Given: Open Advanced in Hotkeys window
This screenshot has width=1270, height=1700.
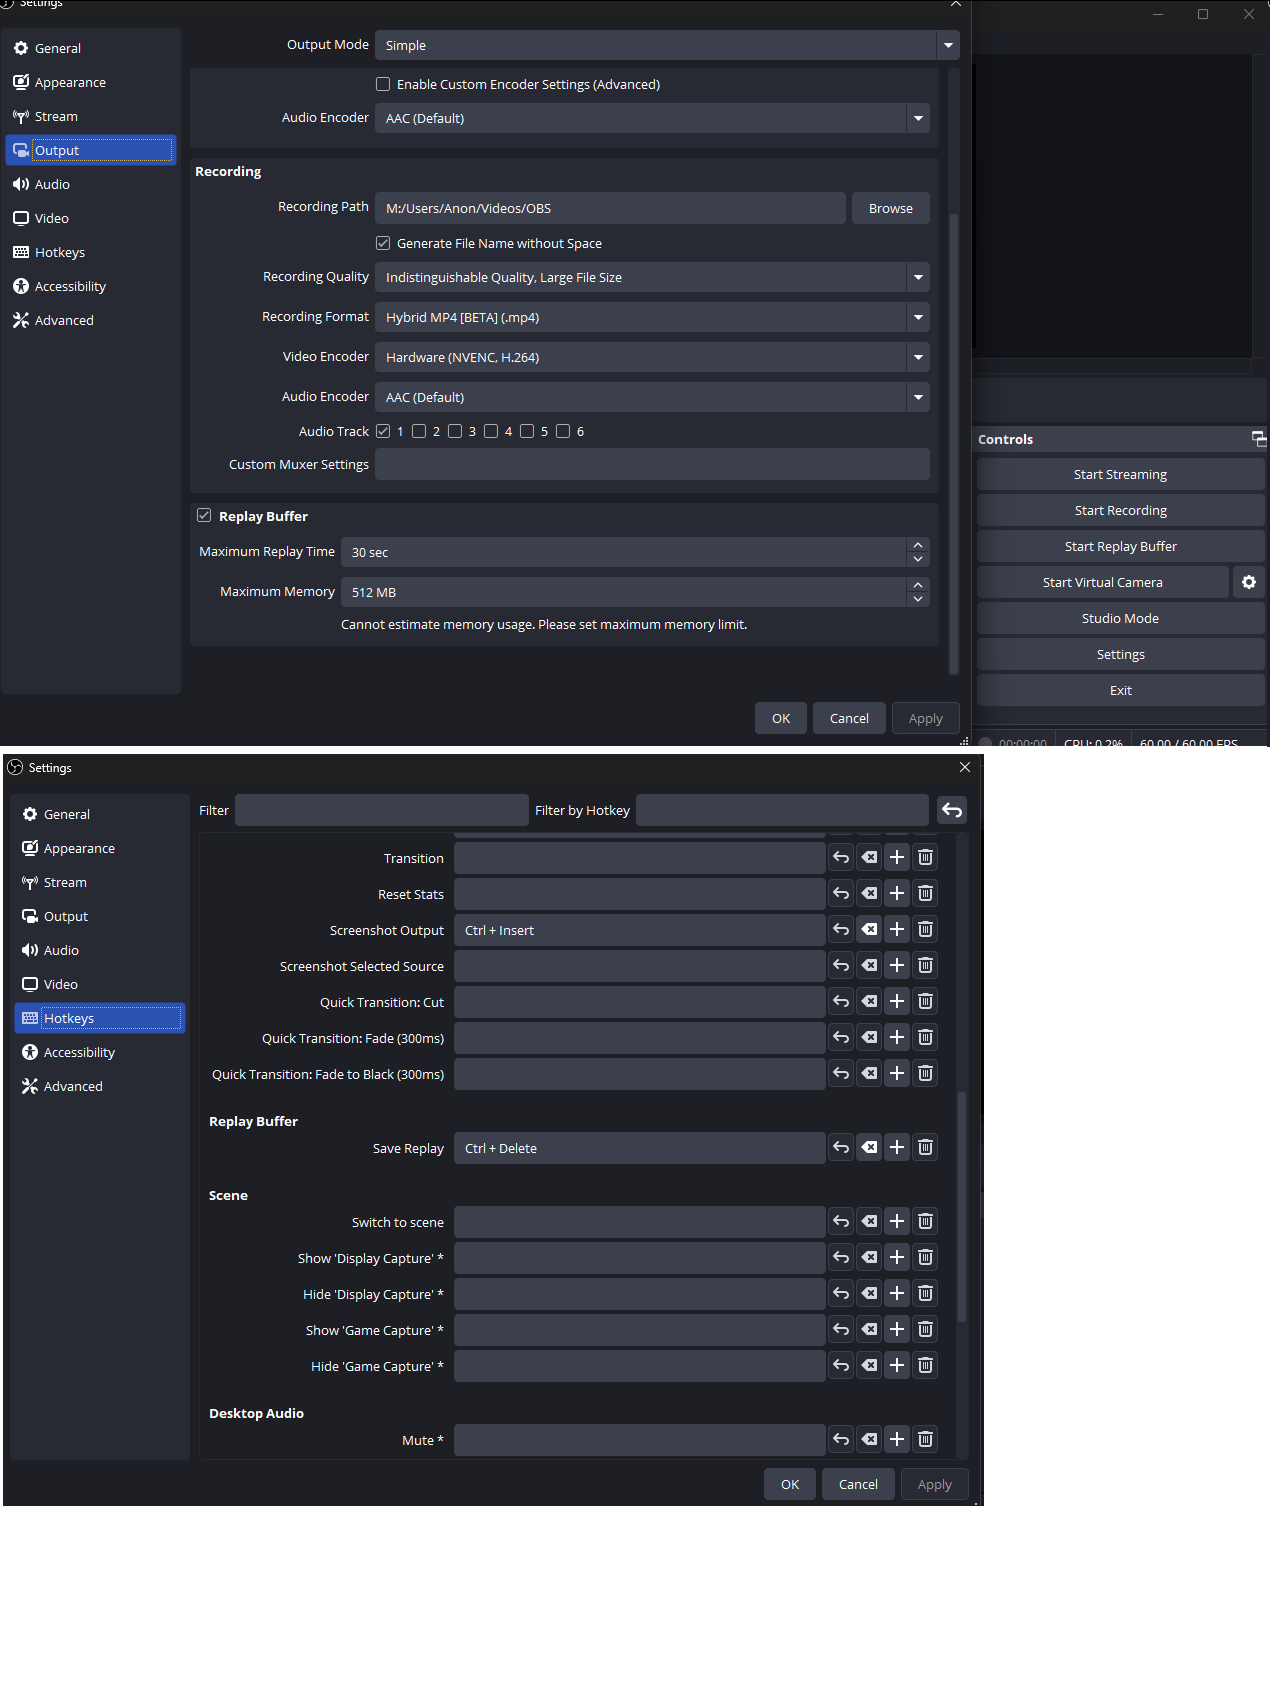Looking at the screenshot, I should tap(100, 1086).
